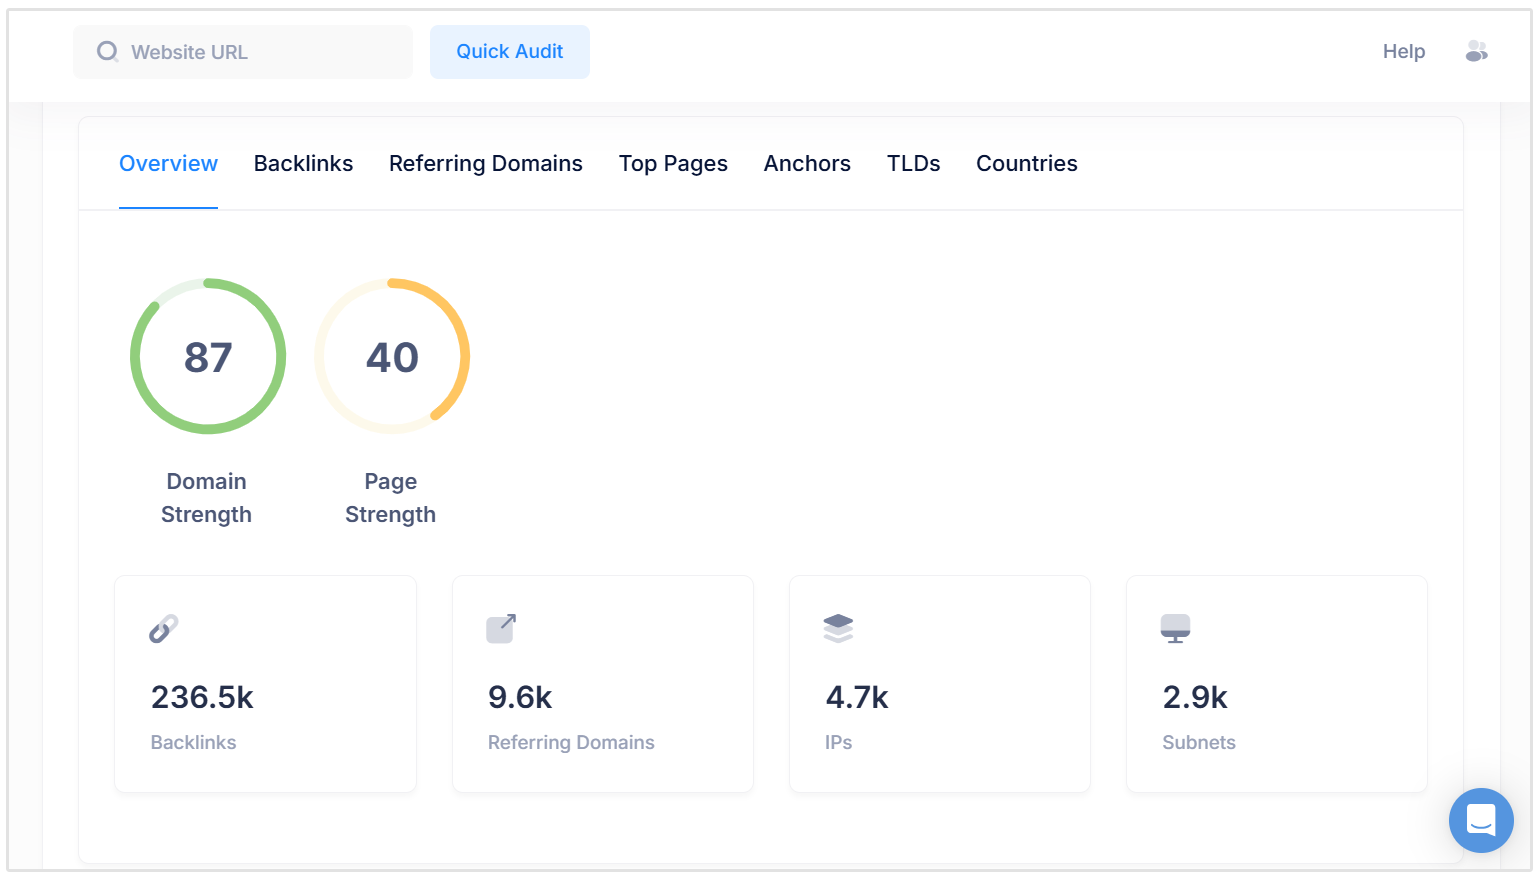Click the Page Strength 40 gauge
The height and width of the screenshot is (880, 1540).
click(392, 356)
